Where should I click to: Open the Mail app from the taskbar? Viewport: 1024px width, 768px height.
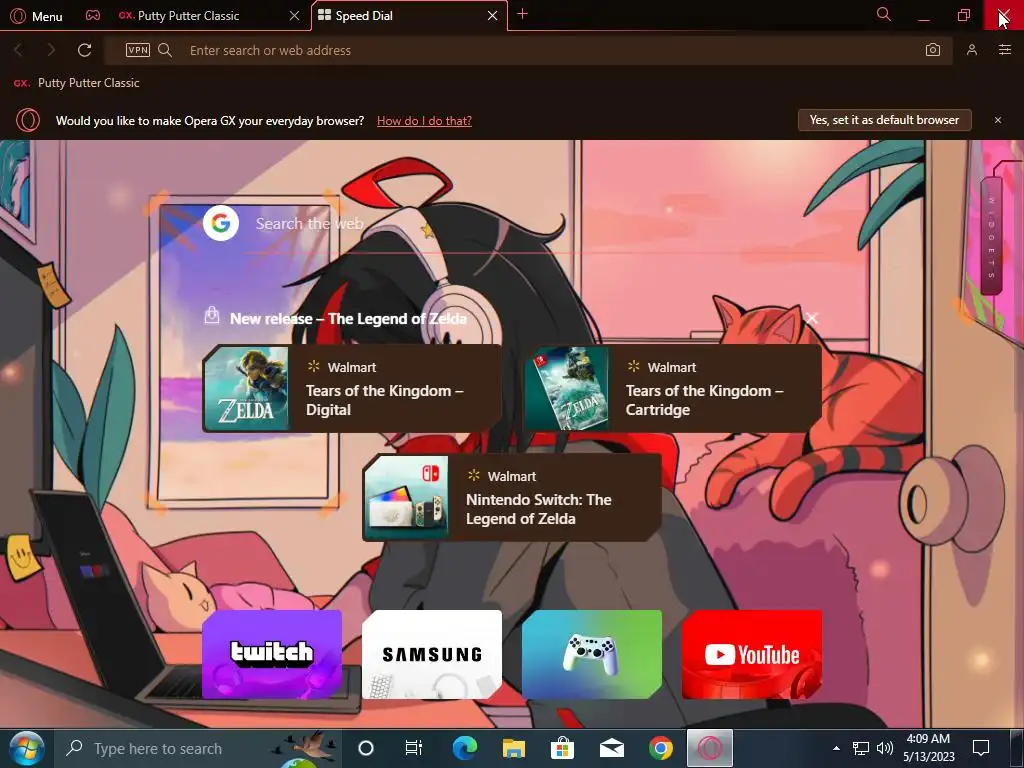point(612,748)
